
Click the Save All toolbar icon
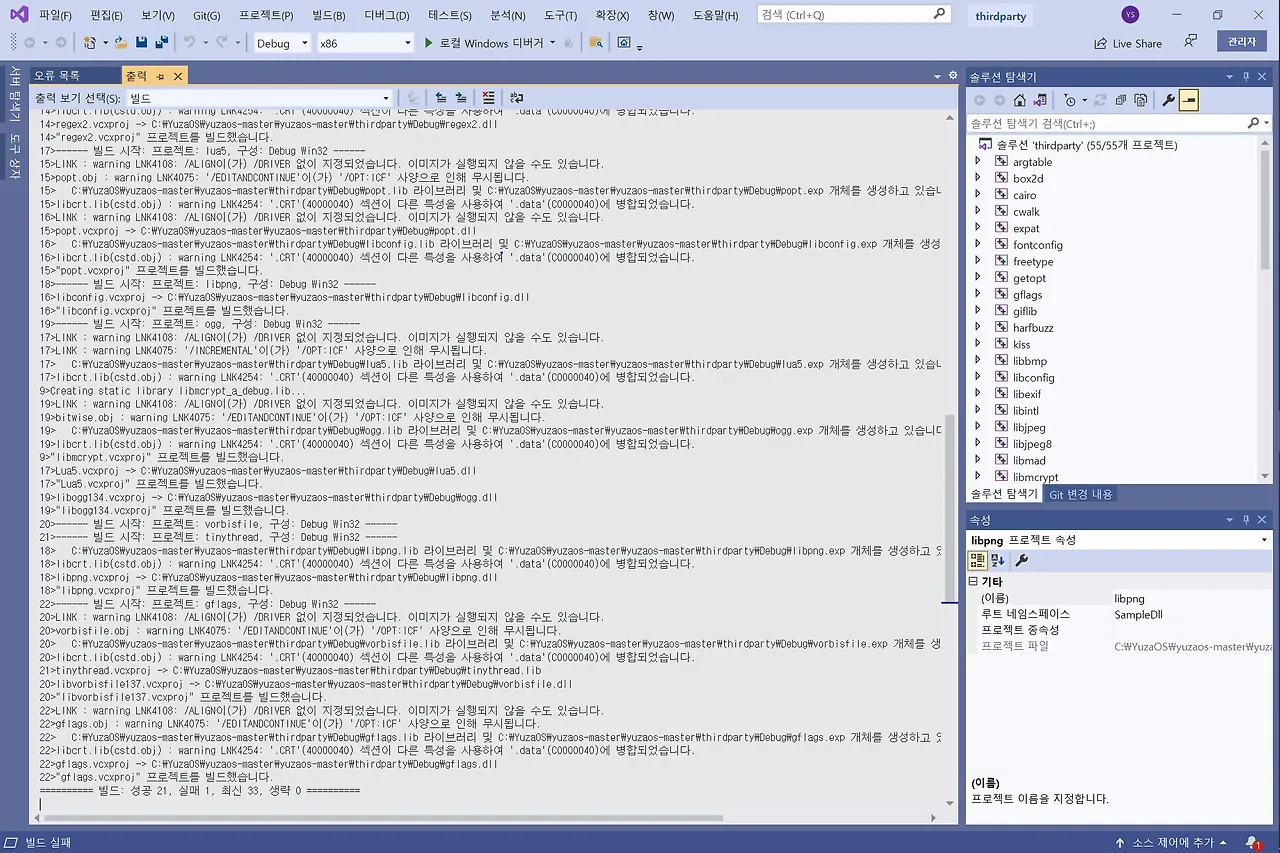click(x=161, y=43)
